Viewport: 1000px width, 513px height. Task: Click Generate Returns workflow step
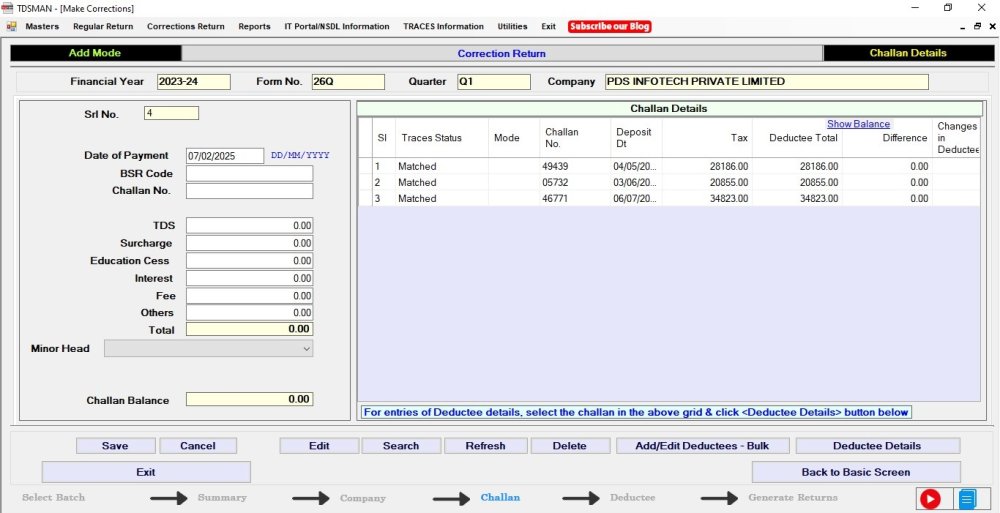pos(793,498)
